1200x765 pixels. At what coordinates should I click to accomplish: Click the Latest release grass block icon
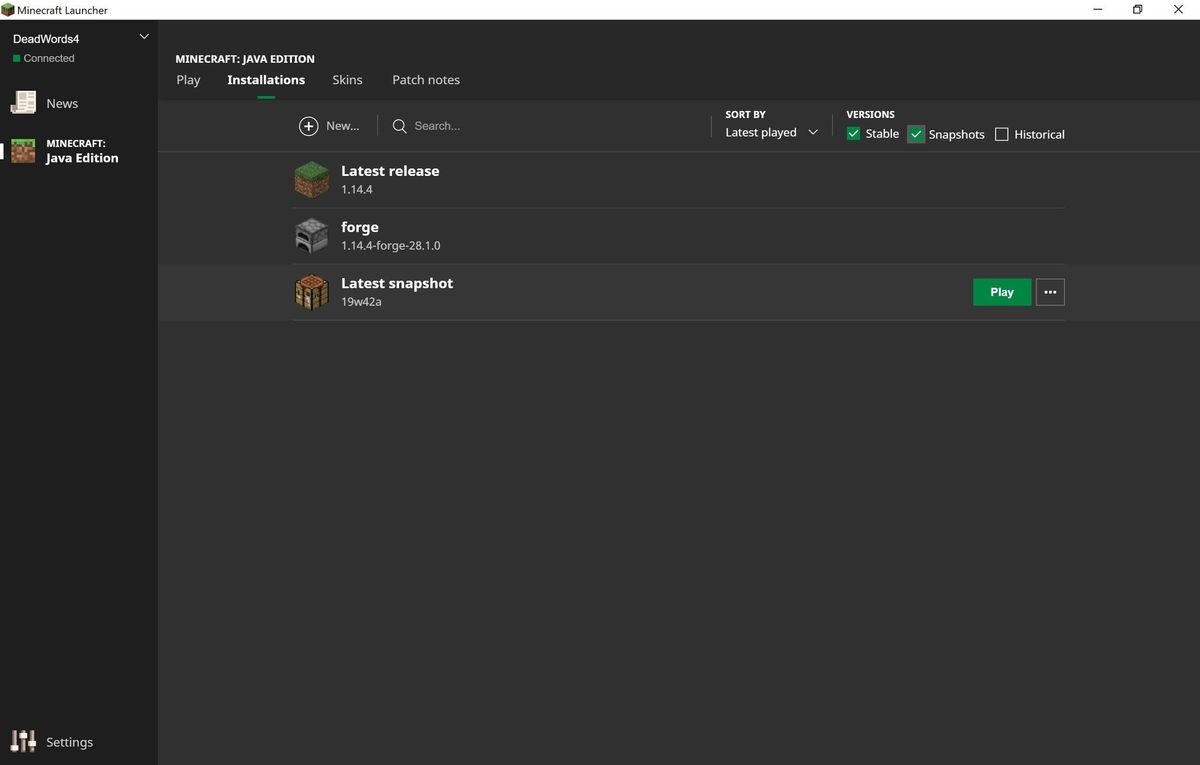(311, 180)
